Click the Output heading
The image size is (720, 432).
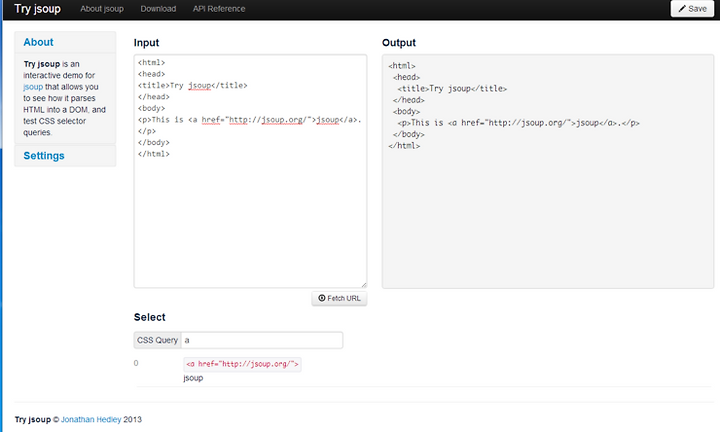click(x=399, y=43)
